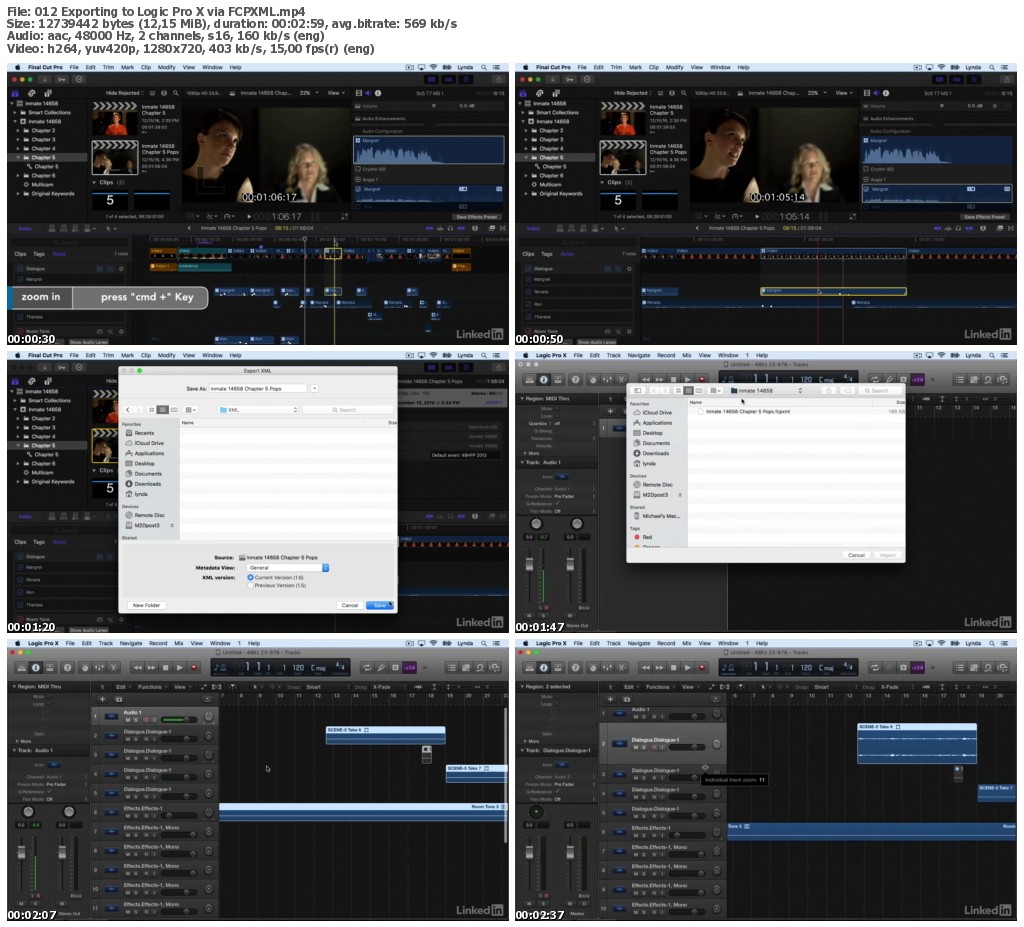The height and width of the screenshot is (927, 1024).
Task: Open the Modify menu in 00:00:30 frame
Action: point(167,67)
